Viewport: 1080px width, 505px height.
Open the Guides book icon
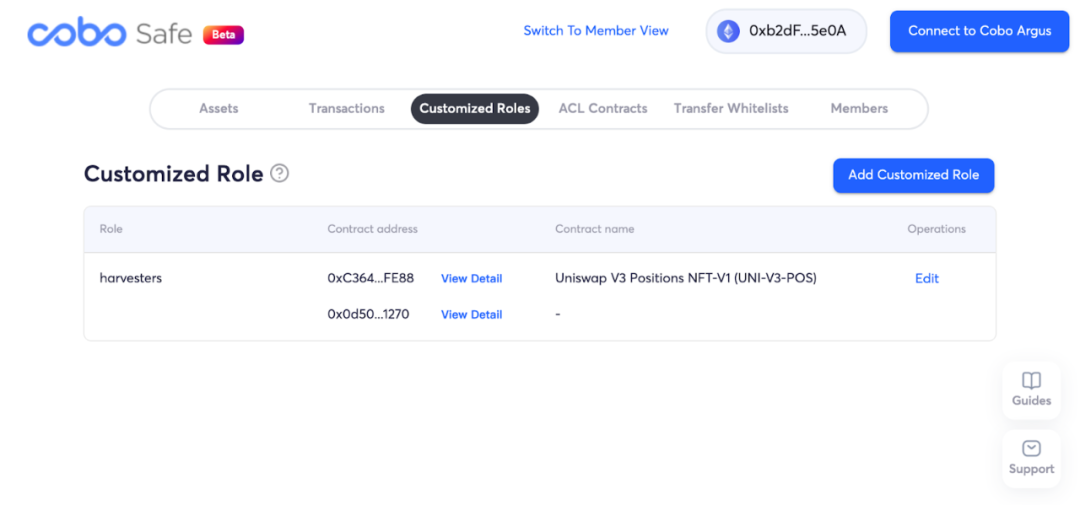tap(1031, 381)
